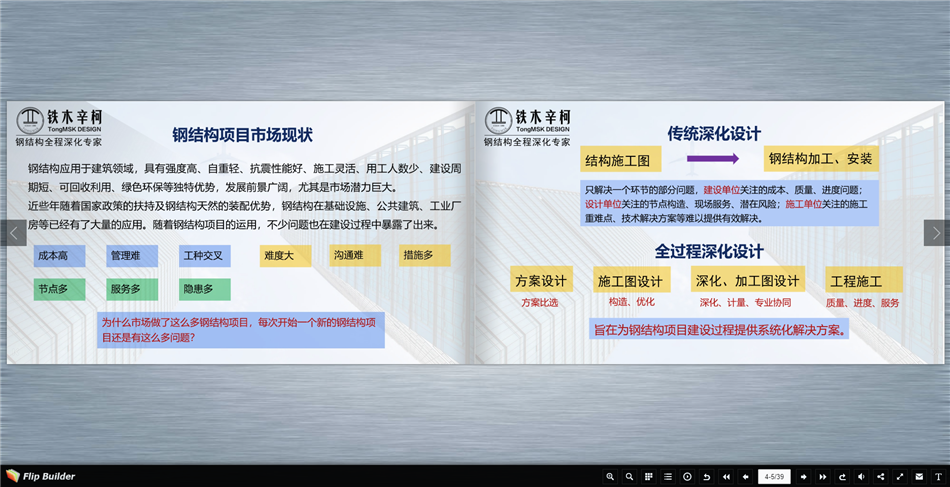Open the share options
Viewport: 950px width, 487px height.
(881, 477)
